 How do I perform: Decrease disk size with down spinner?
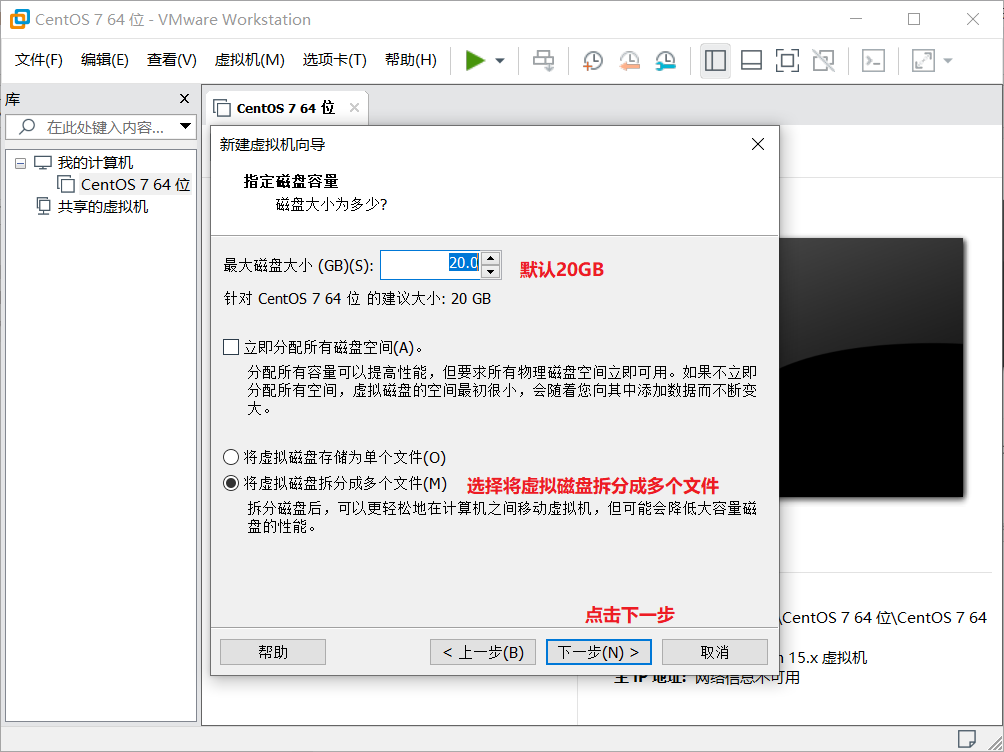[x=490, y=272]
